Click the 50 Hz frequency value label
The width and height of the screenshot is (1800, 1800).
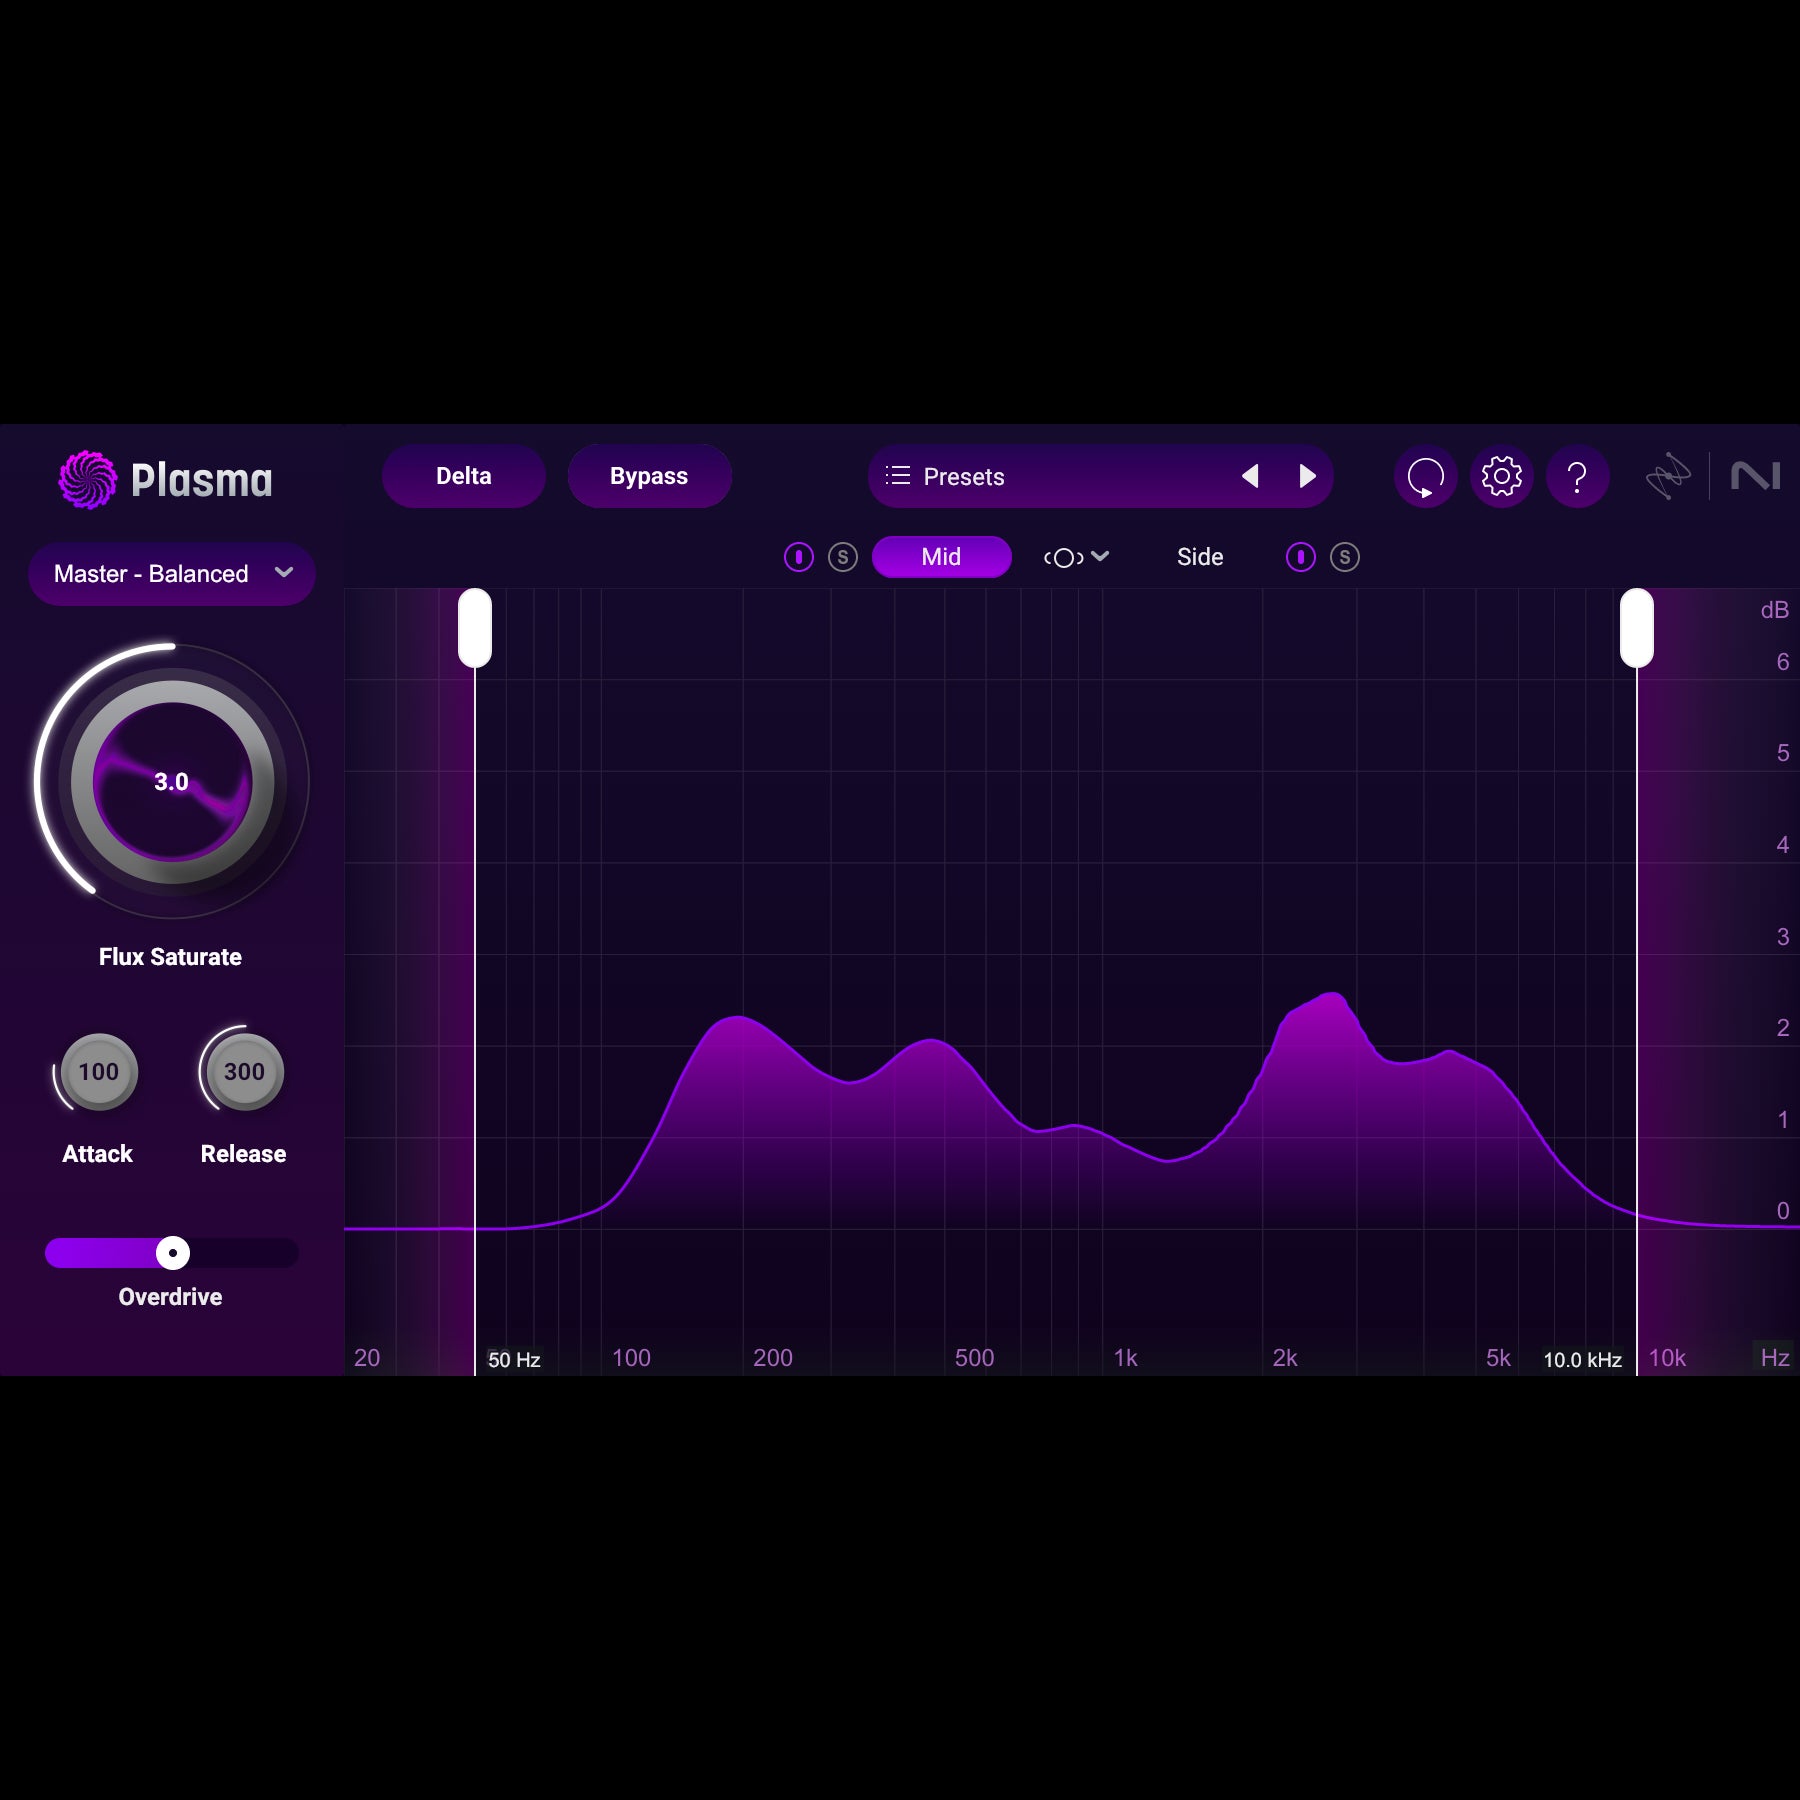[x=514, y=1360]
